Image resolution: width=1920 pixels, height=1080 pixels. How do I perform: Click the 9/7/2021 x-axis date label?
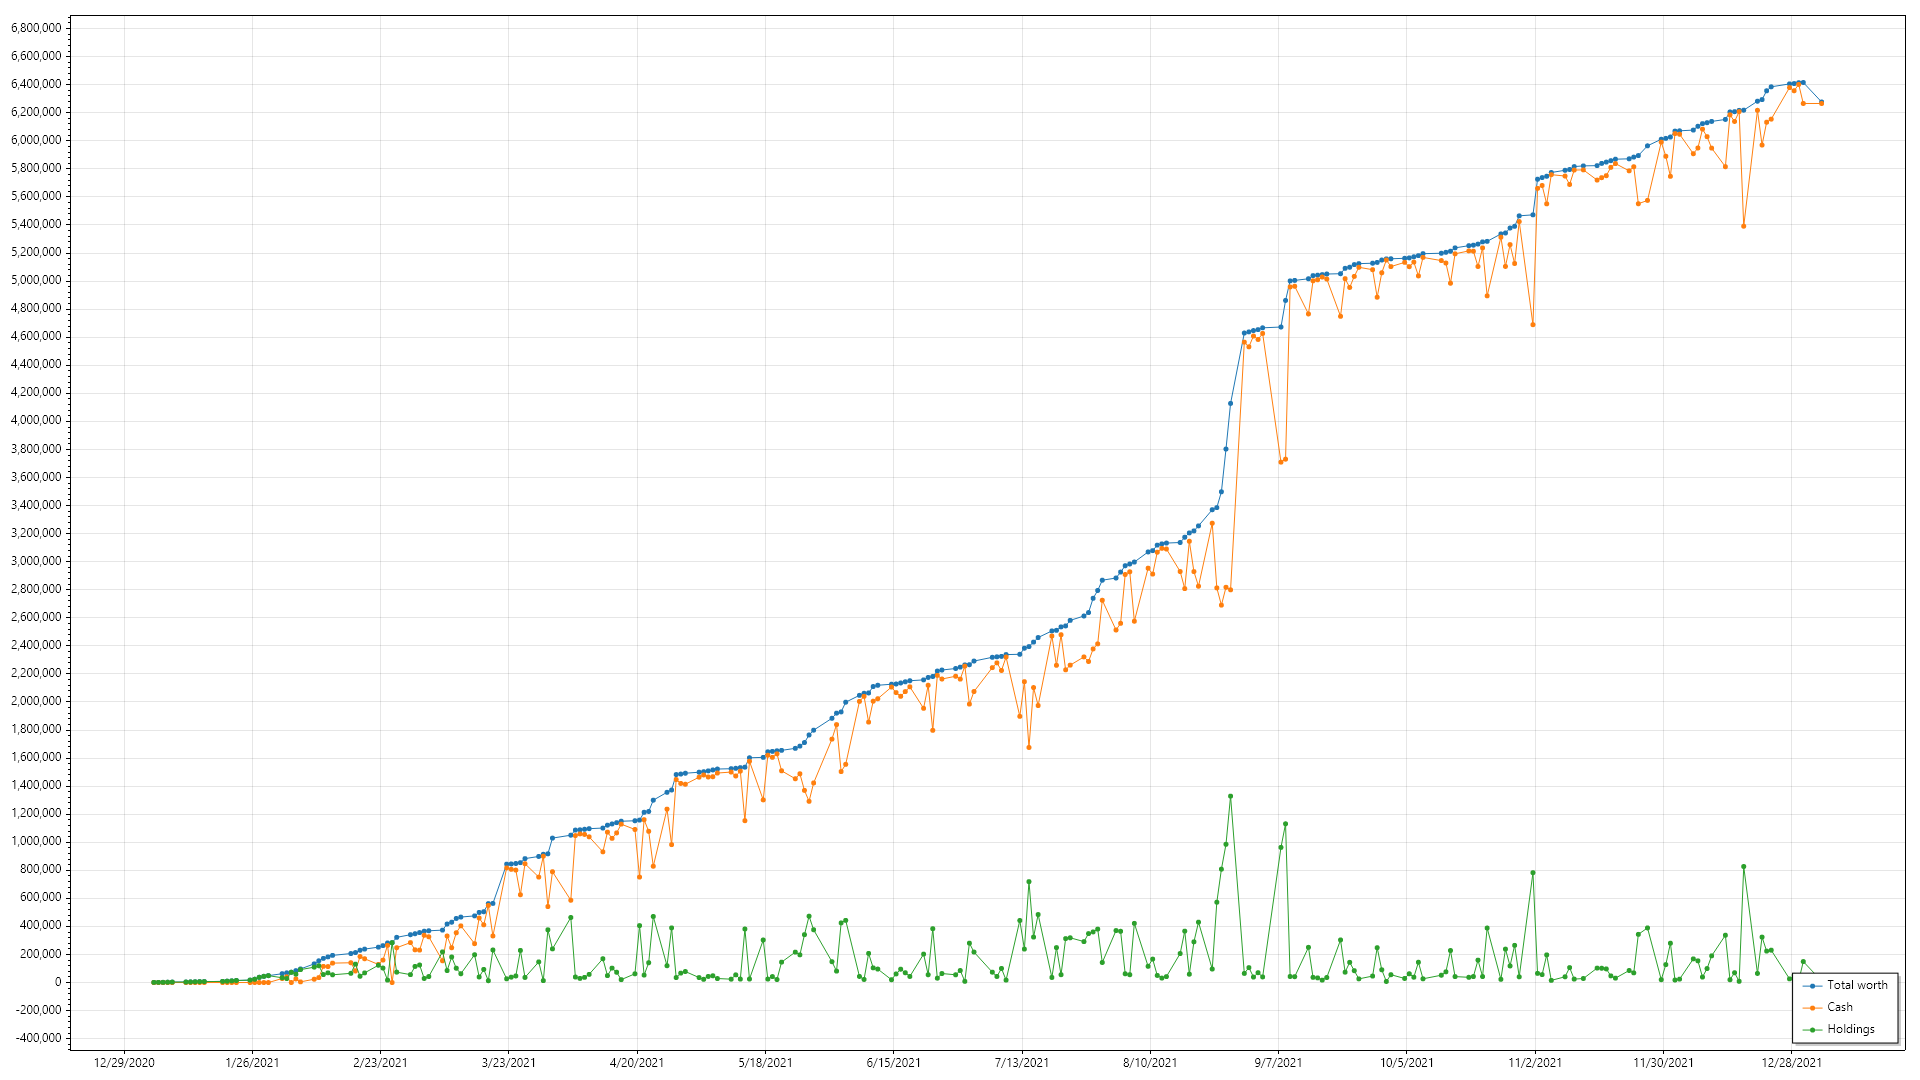tap(1278, 1062)
